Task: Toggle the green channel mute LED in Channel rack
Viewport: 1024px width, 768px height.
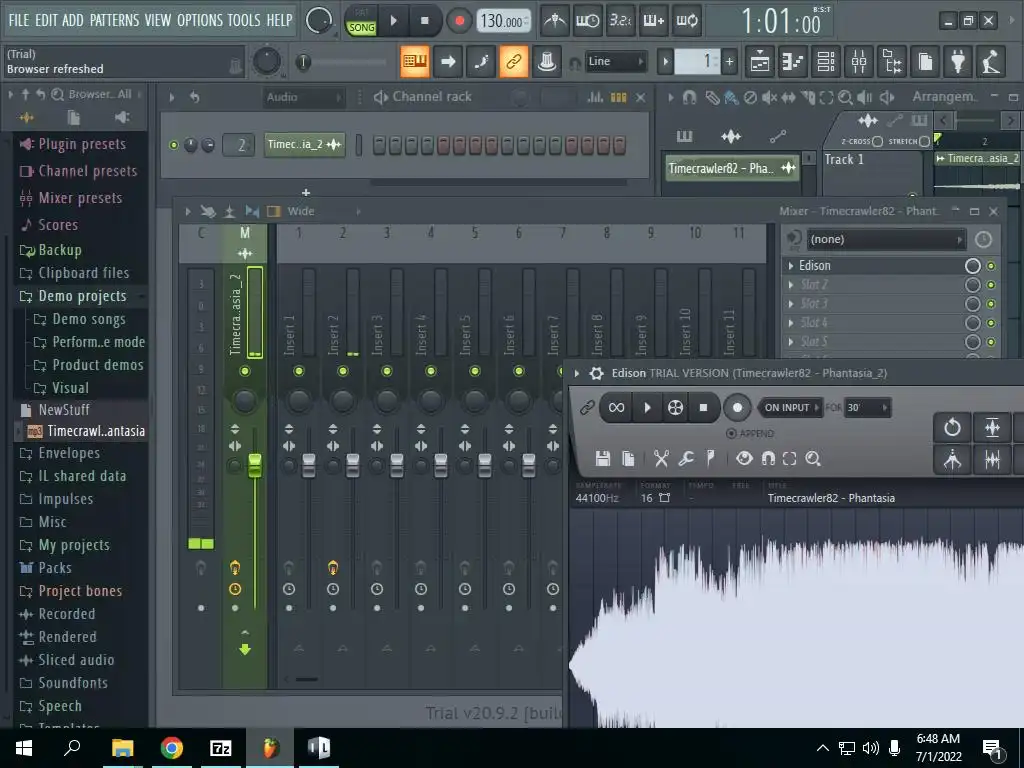Action: (x=174, y=145)
